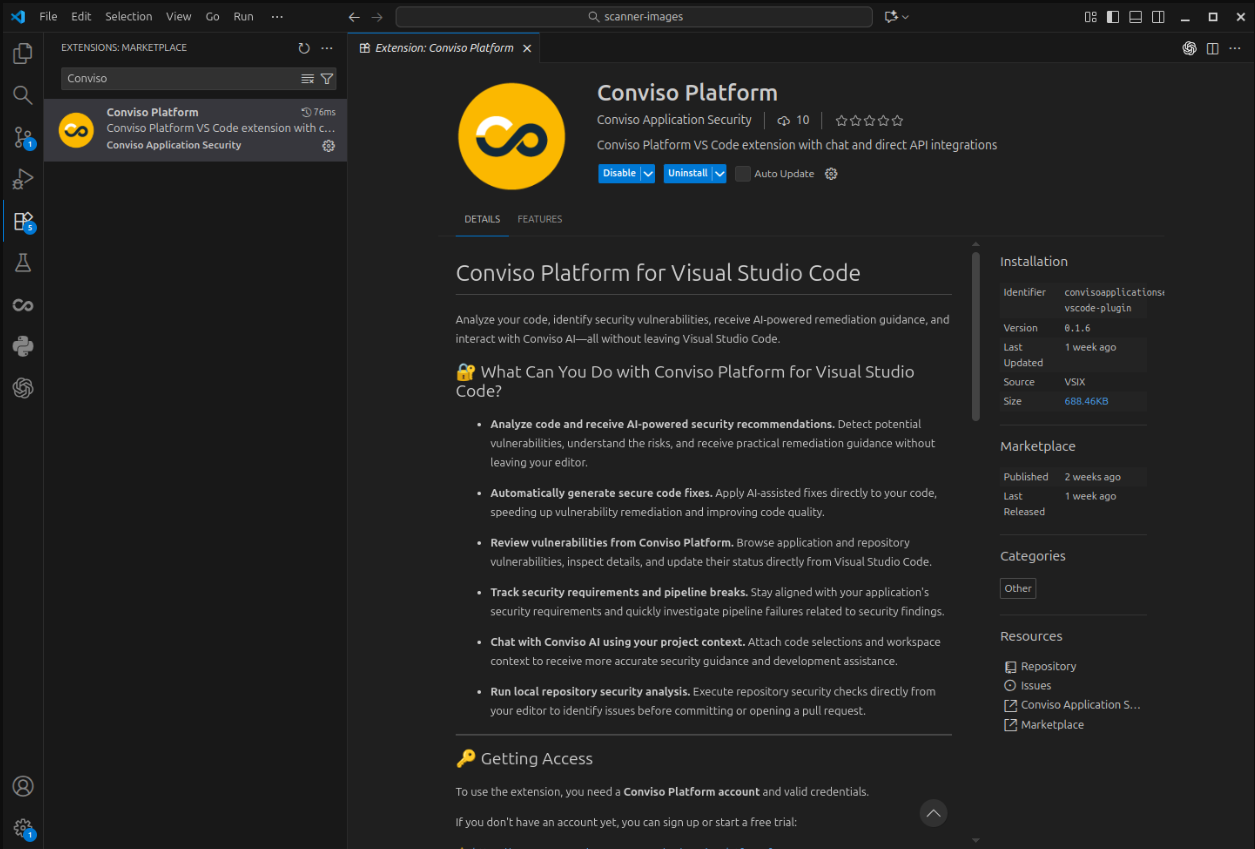1255x849 pixels.
Task: Split the editor to the right
Action: click(1212, 48)
